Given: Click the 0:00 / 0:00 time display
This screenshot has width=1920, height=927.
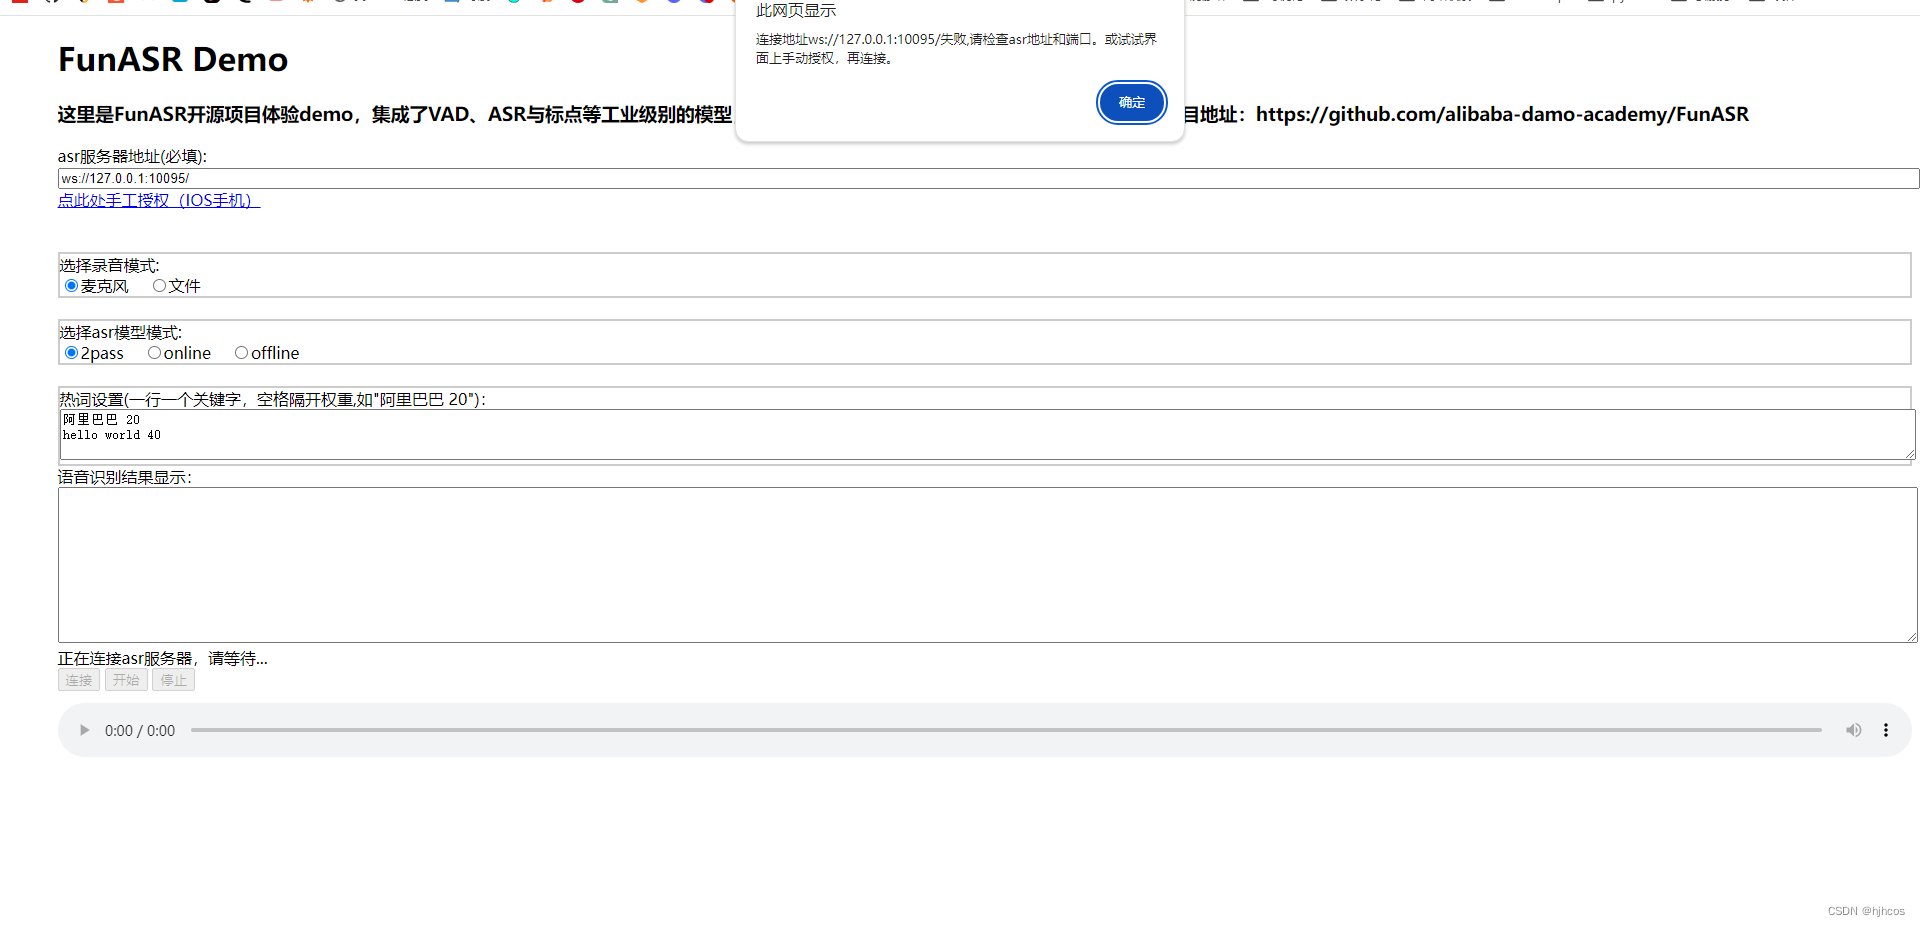Looking at the screenshot, I should (x=140, y=731).
